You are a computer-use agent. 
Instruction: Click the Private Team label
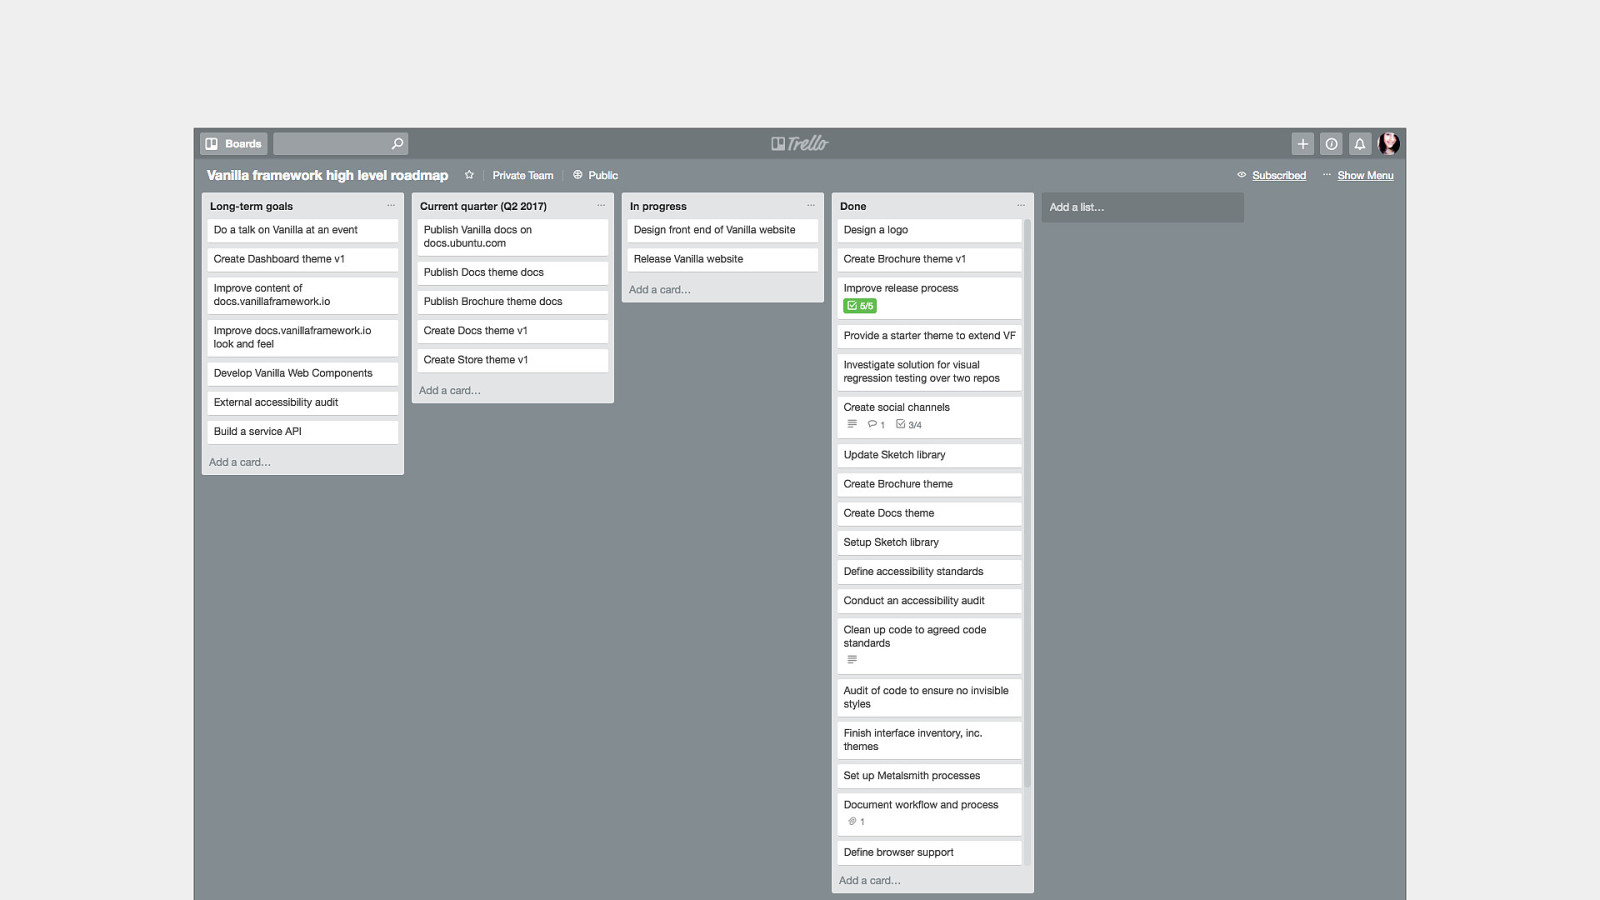pyautogui.click(x=523, y=175)
